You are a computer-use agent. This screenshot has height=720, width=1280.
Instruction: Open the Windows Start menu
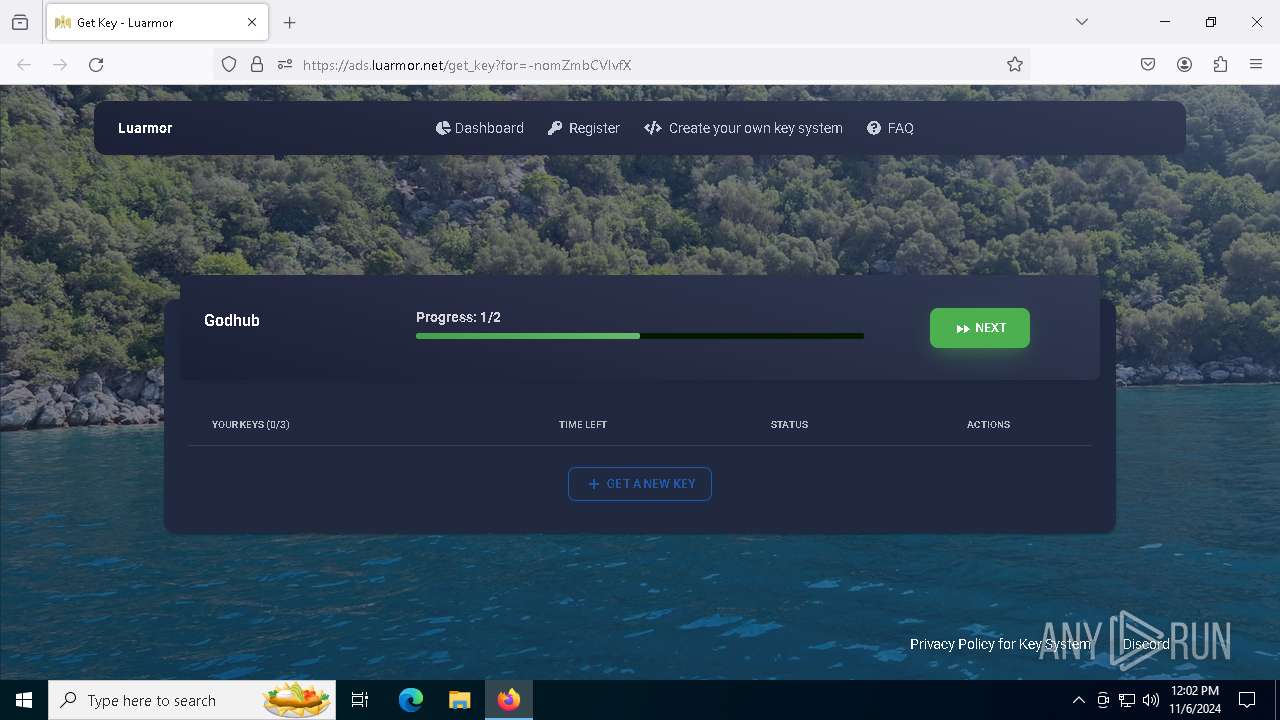(24, 700)
